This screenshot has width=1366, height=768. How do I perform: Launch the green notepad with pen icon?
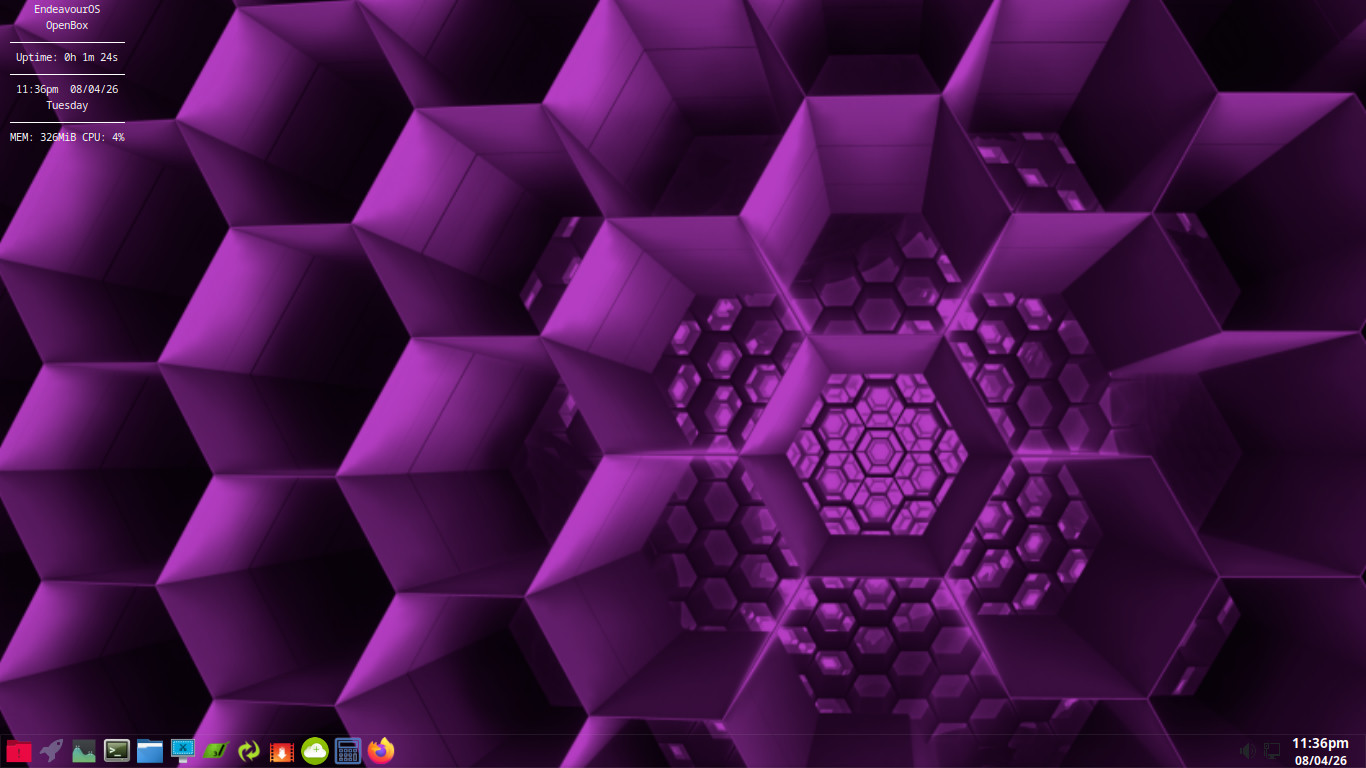pyautogui.click(x=216, y=750)
